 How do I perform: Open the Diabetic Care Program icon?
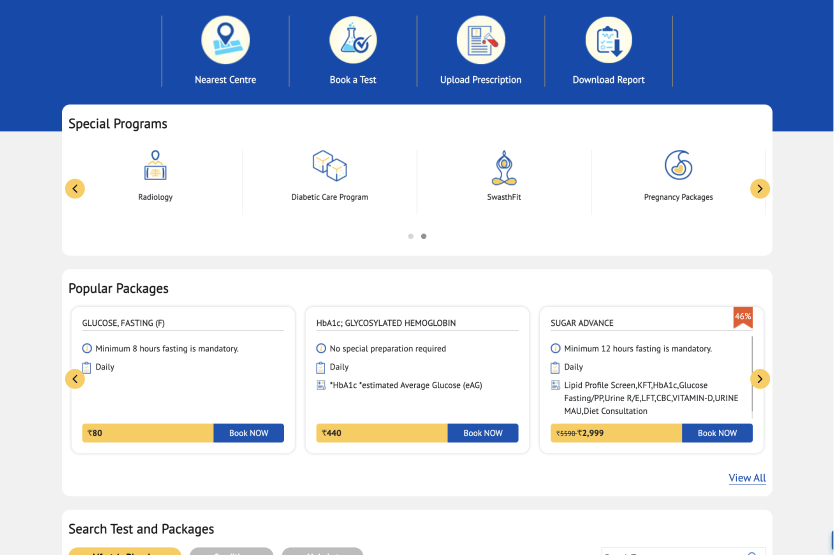pos(329,166)
